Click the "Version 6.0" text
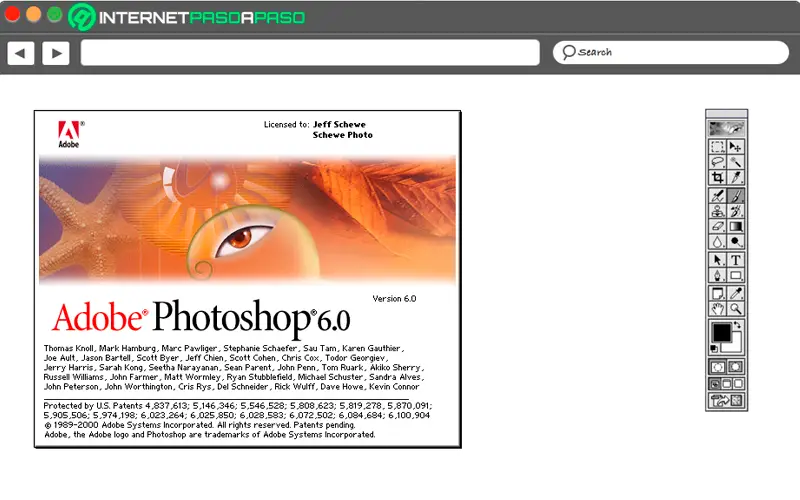The height and width of the screenshot is (500, 800). click(x=394, y=298)
